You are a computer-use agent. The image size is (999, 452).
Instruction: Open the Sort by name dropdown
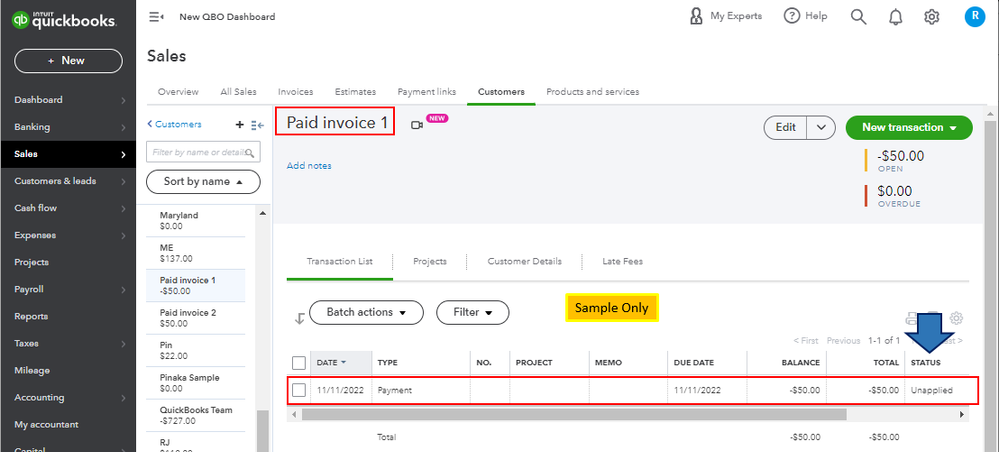click(x=203, y=182)
